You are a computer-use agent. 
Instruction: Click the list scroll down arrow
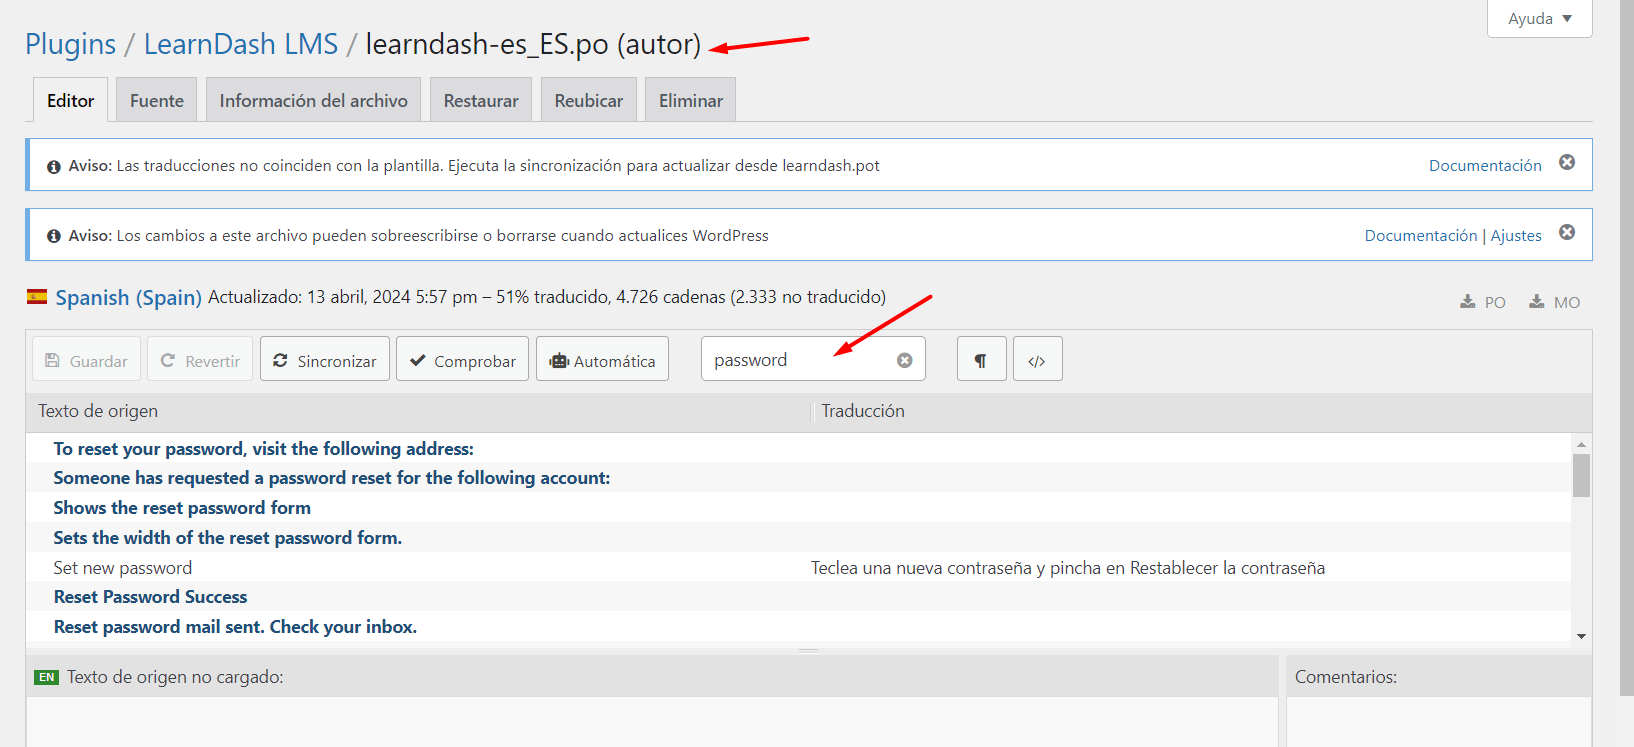click(1581, 636)
